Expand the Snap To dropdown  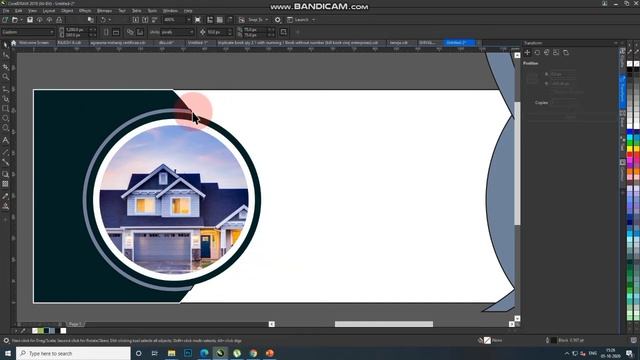click(x=267, y=20)
